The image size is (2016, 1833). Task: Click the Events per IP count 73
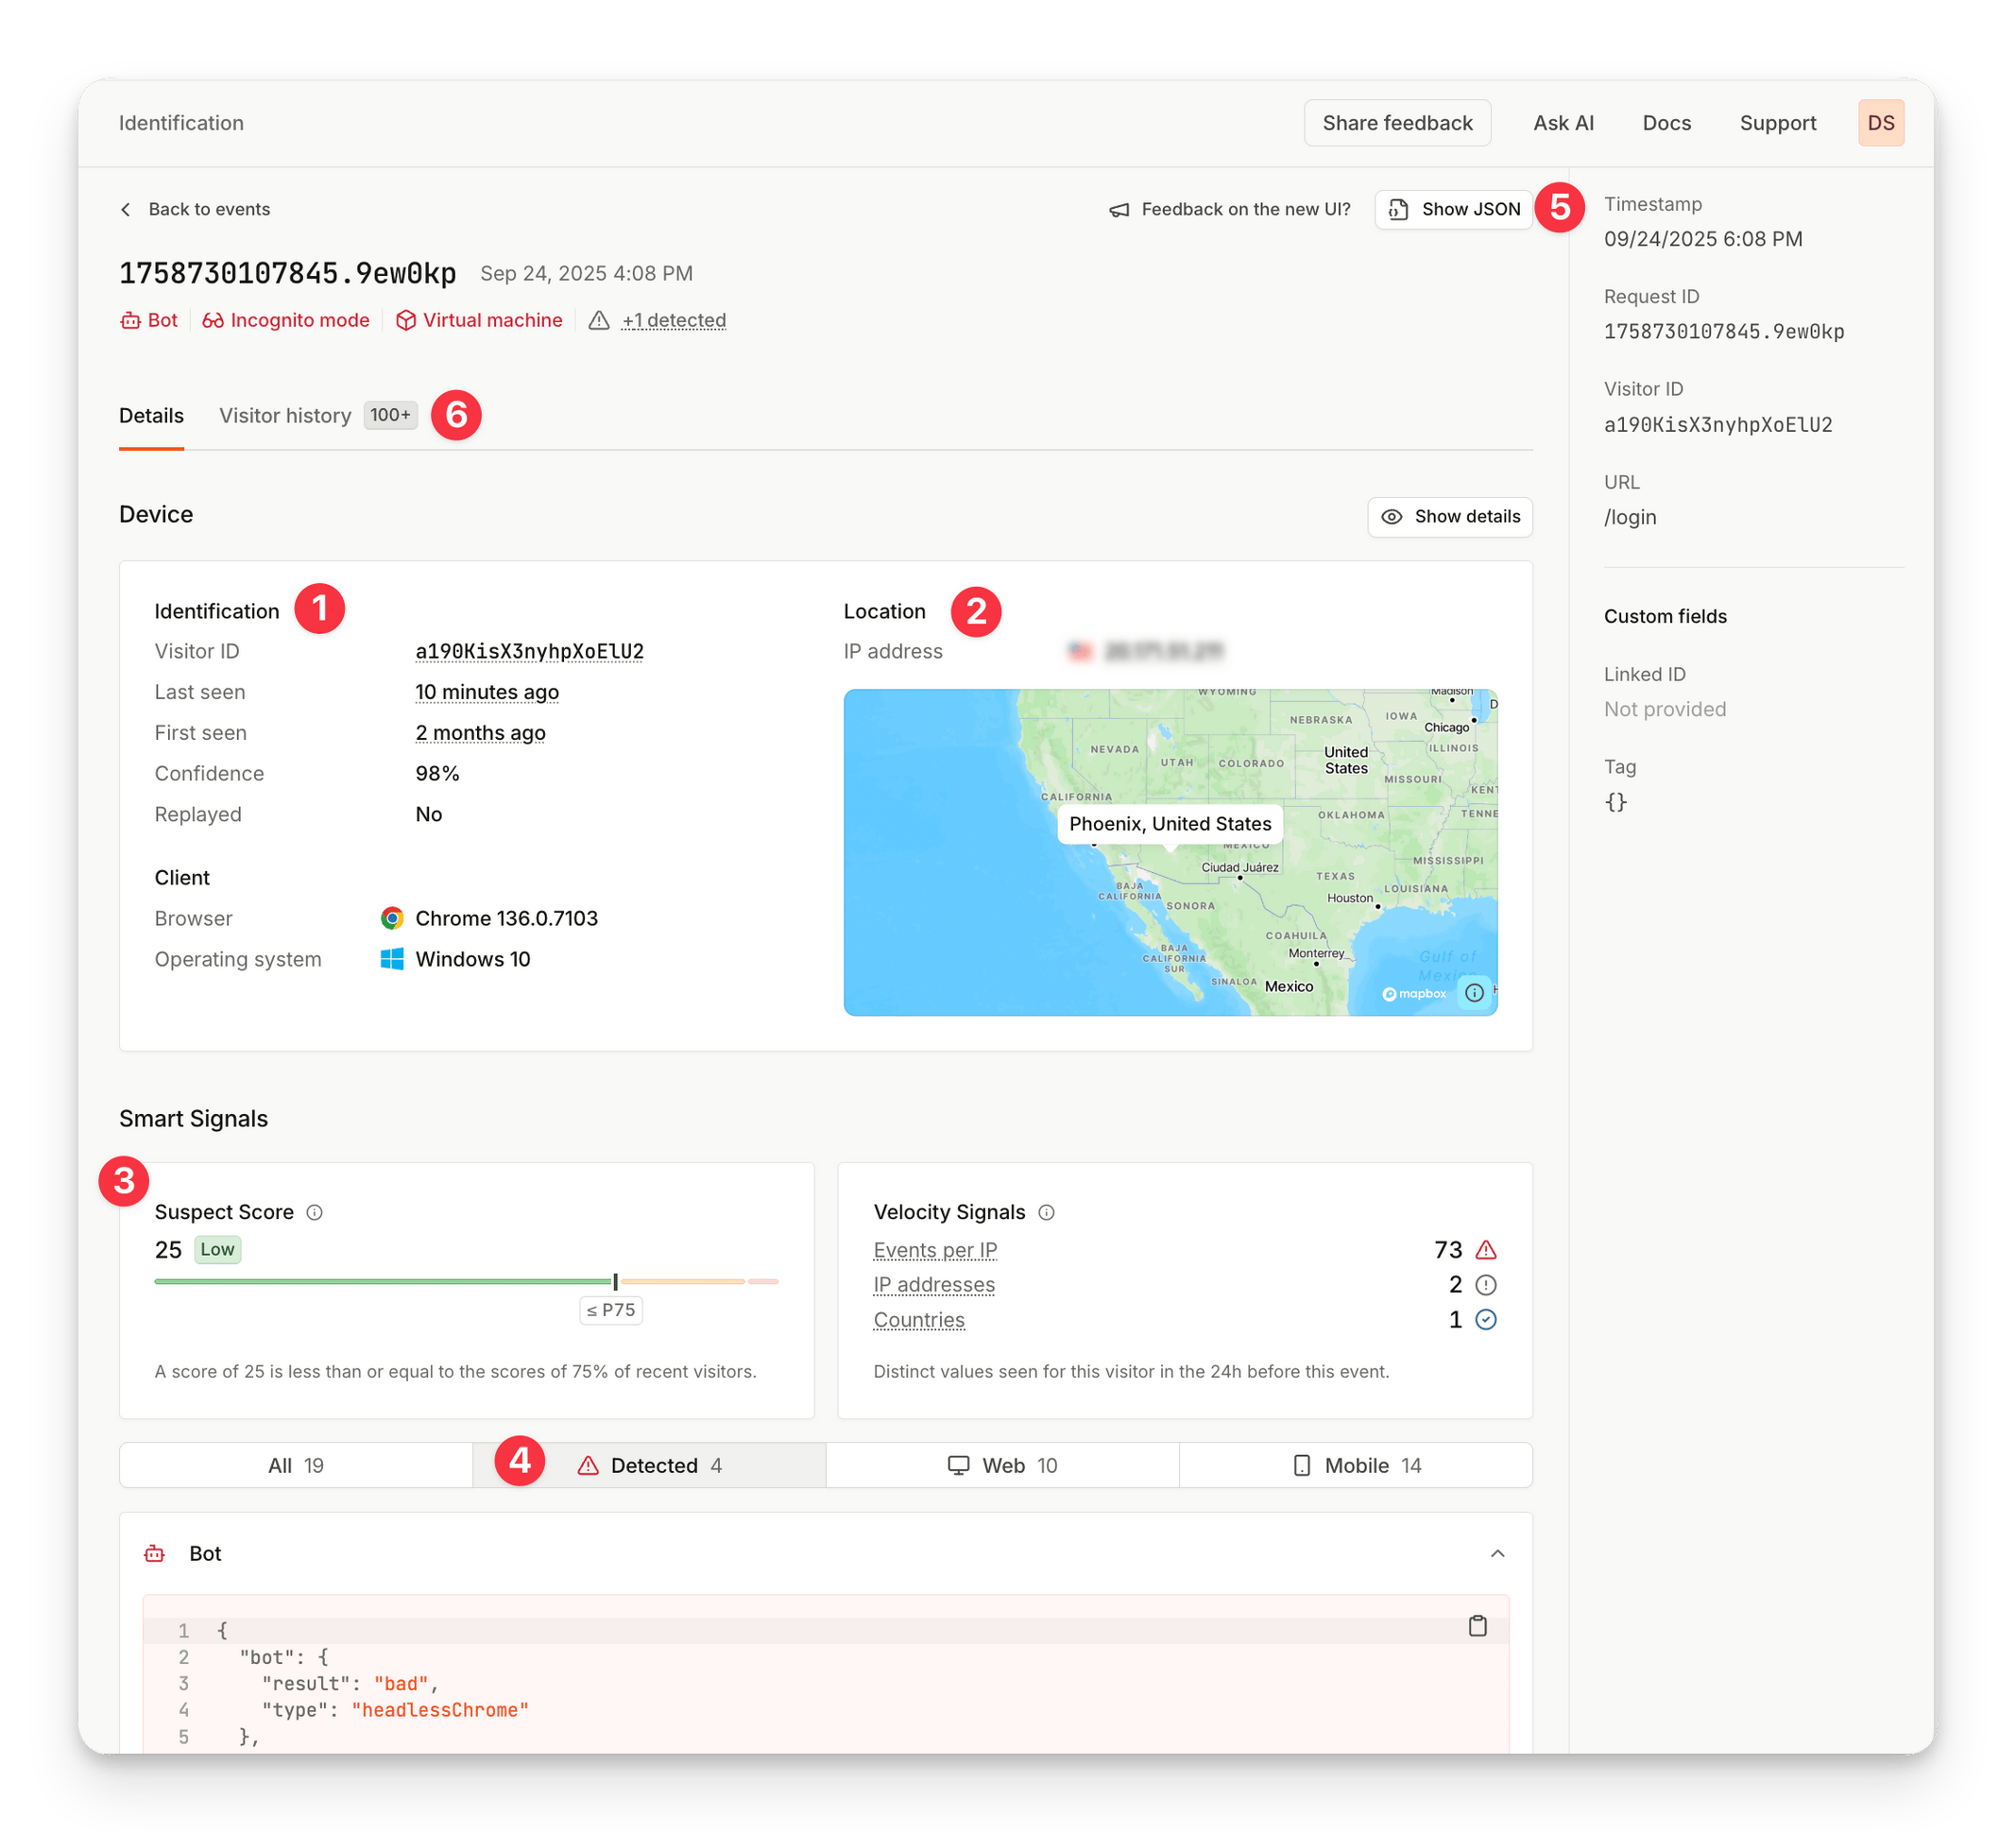click(1448, 1251)
